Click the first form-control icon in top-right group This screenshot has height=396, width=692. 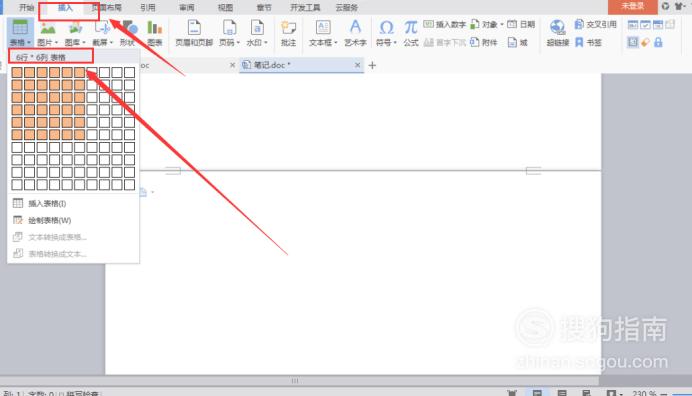[x=632, y=25]
